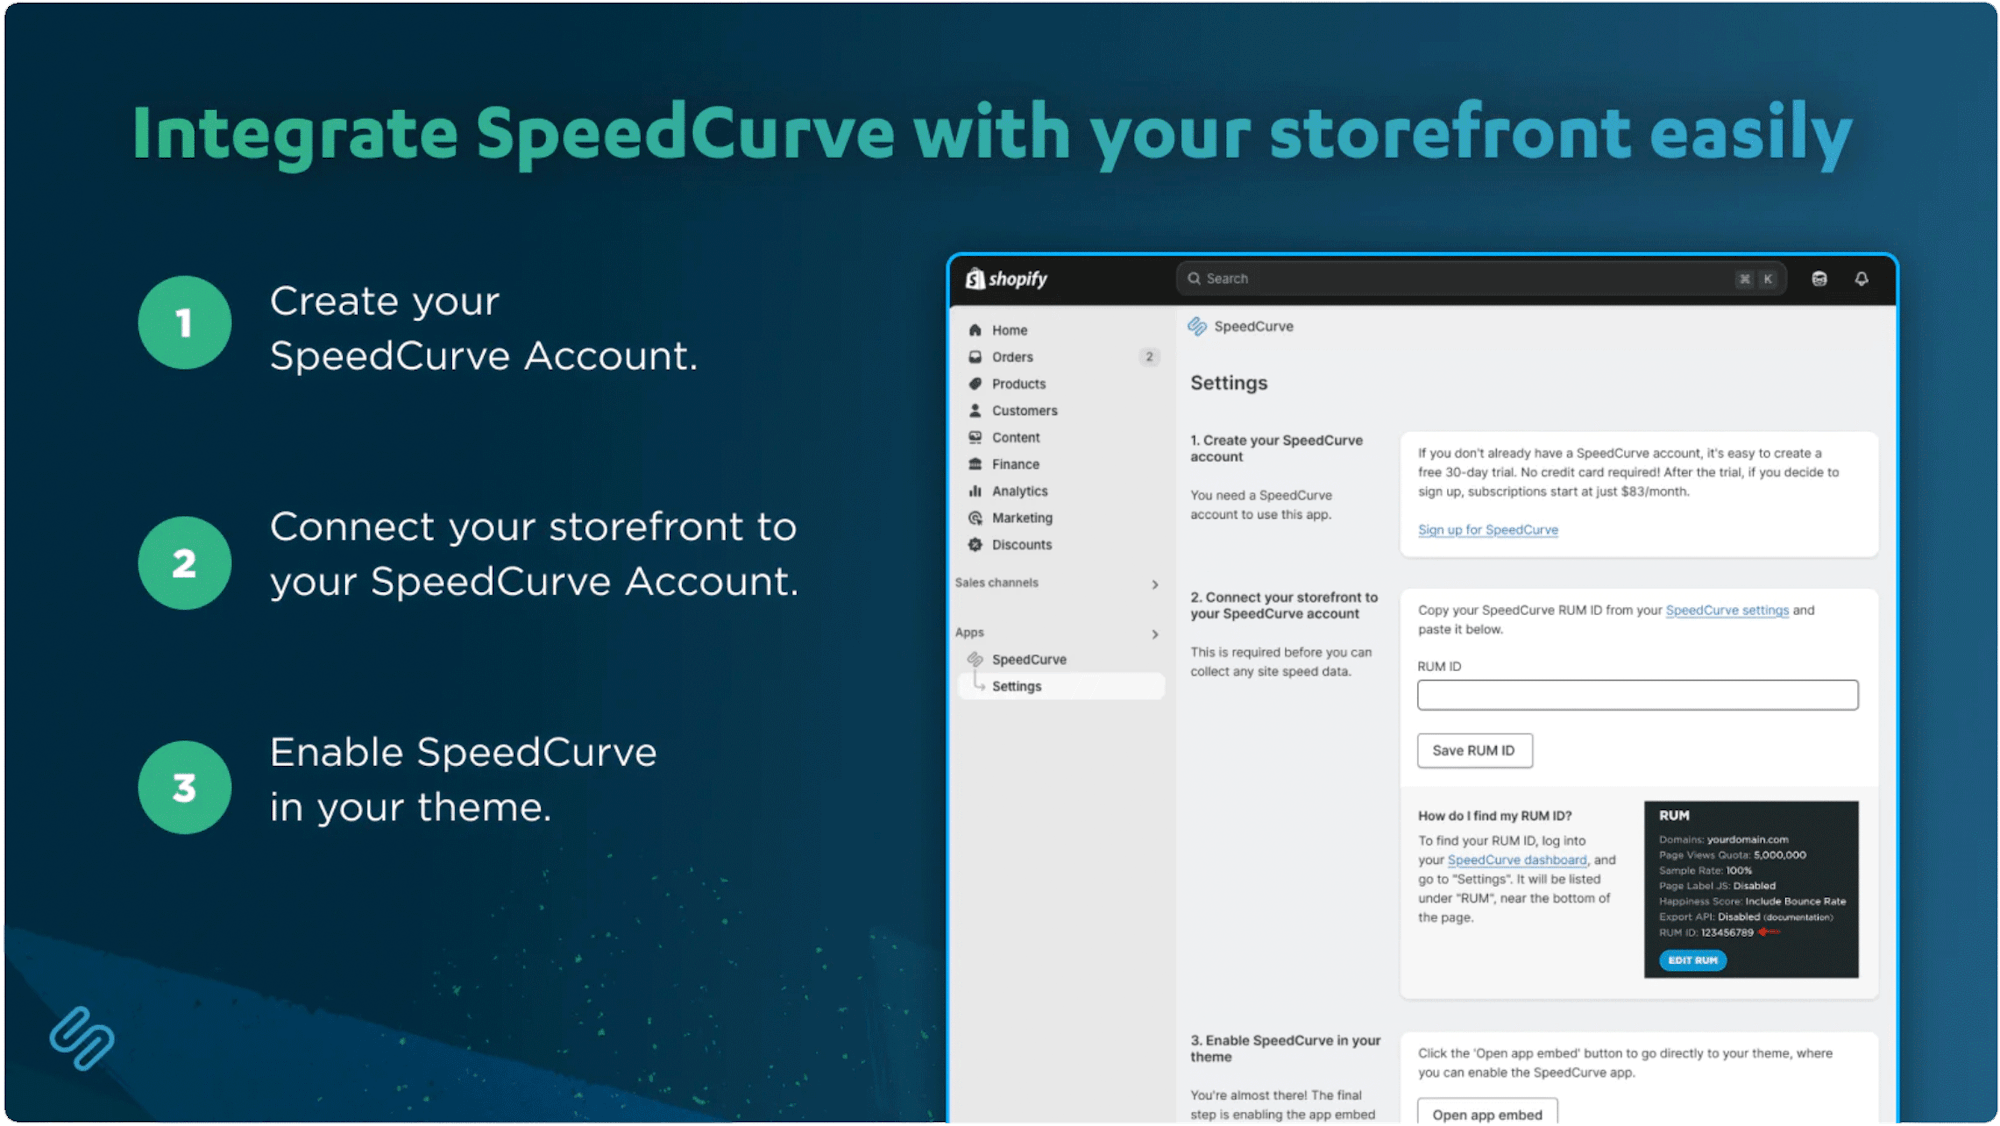Screen dimensions: 2000x1126
Task: Open the Finance menu item
Action: point(1015,465)
